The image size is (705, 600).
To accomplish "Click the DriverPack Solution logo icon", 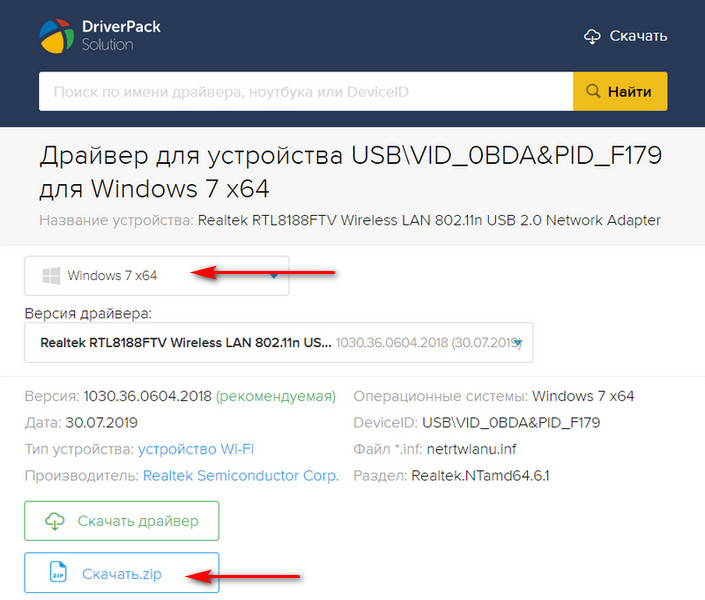I will 57,36.
